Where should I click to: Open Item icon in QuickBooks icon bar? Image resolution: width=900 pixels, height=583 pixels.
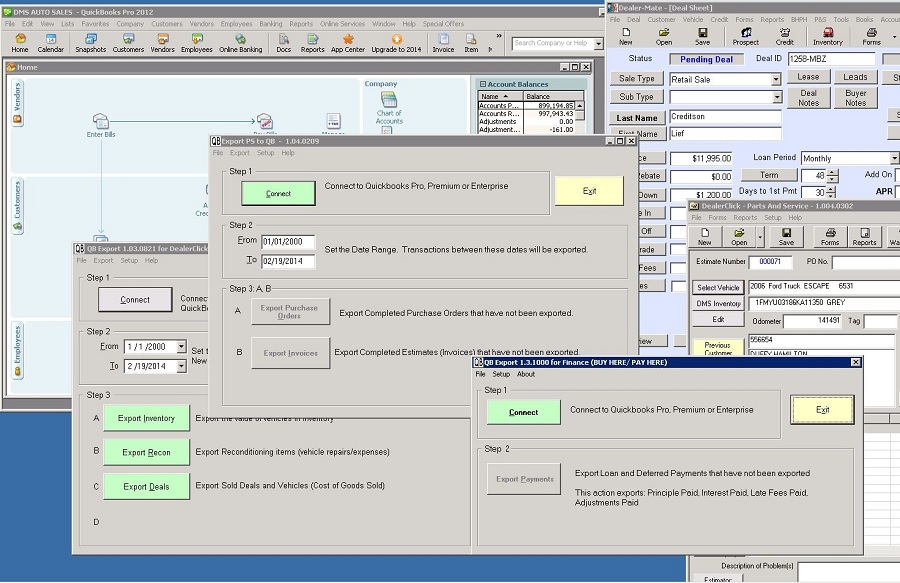471,43
